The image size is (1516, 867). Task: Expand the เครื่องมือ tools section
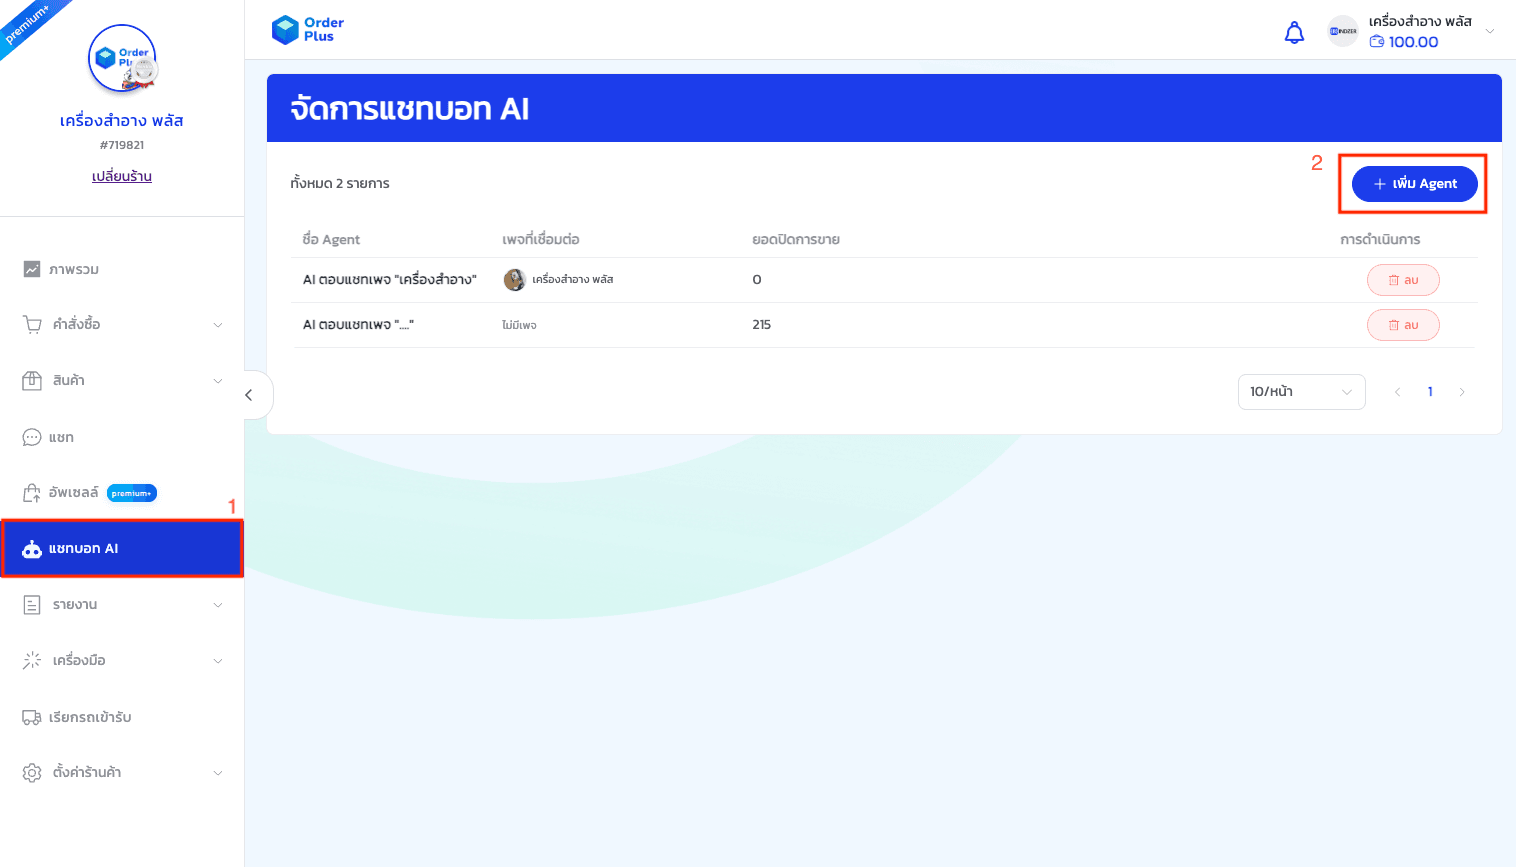[120, 660]
